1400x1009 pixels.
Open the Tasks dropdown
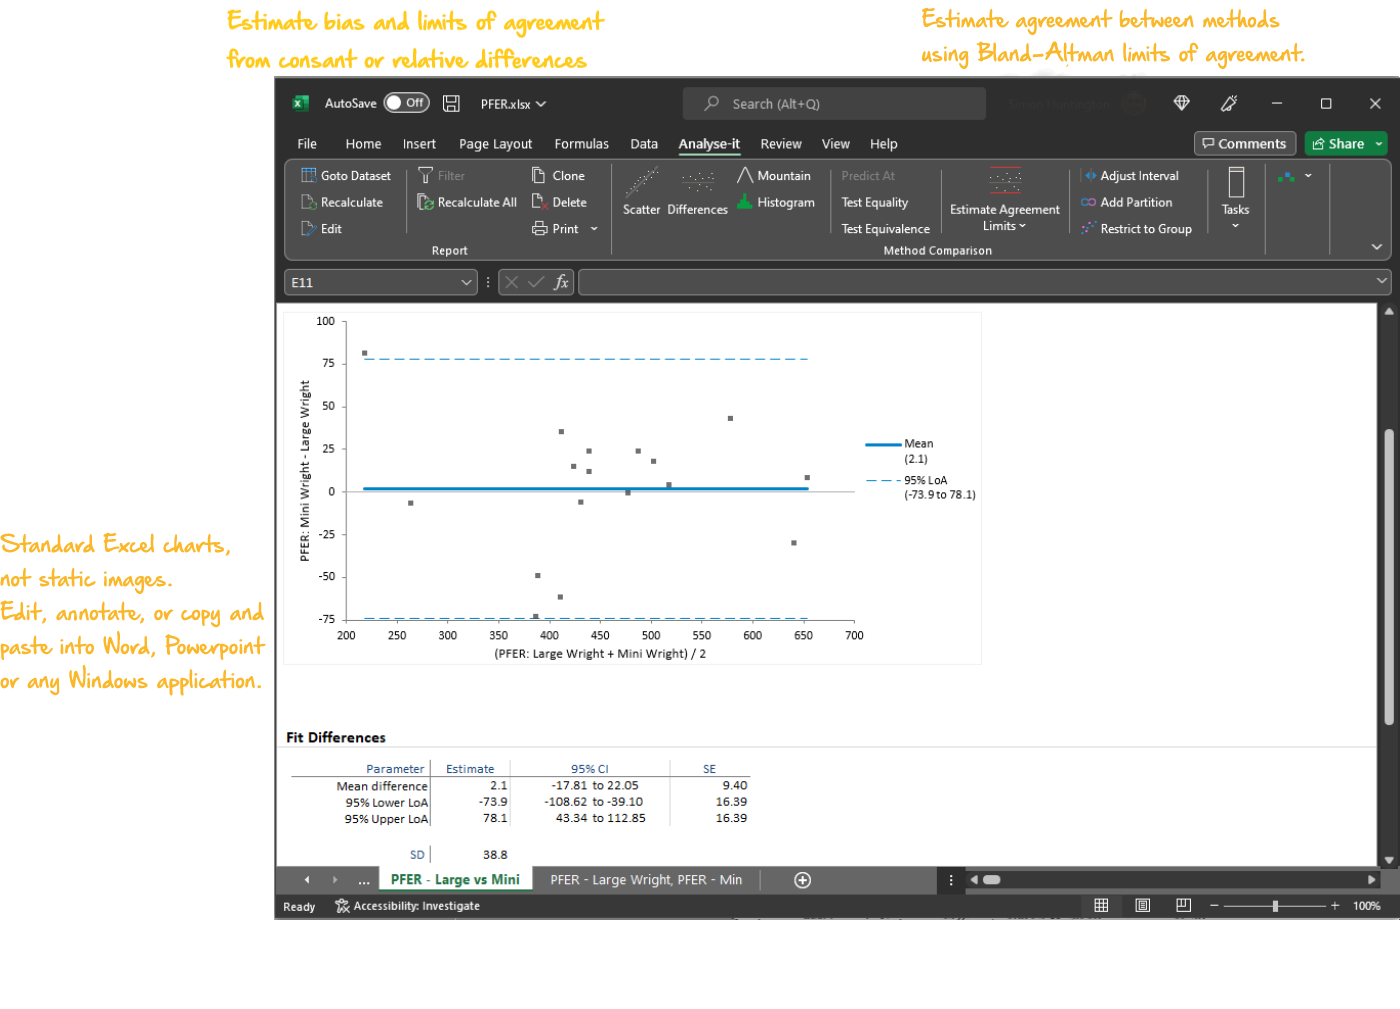(x=1235, y=199)
